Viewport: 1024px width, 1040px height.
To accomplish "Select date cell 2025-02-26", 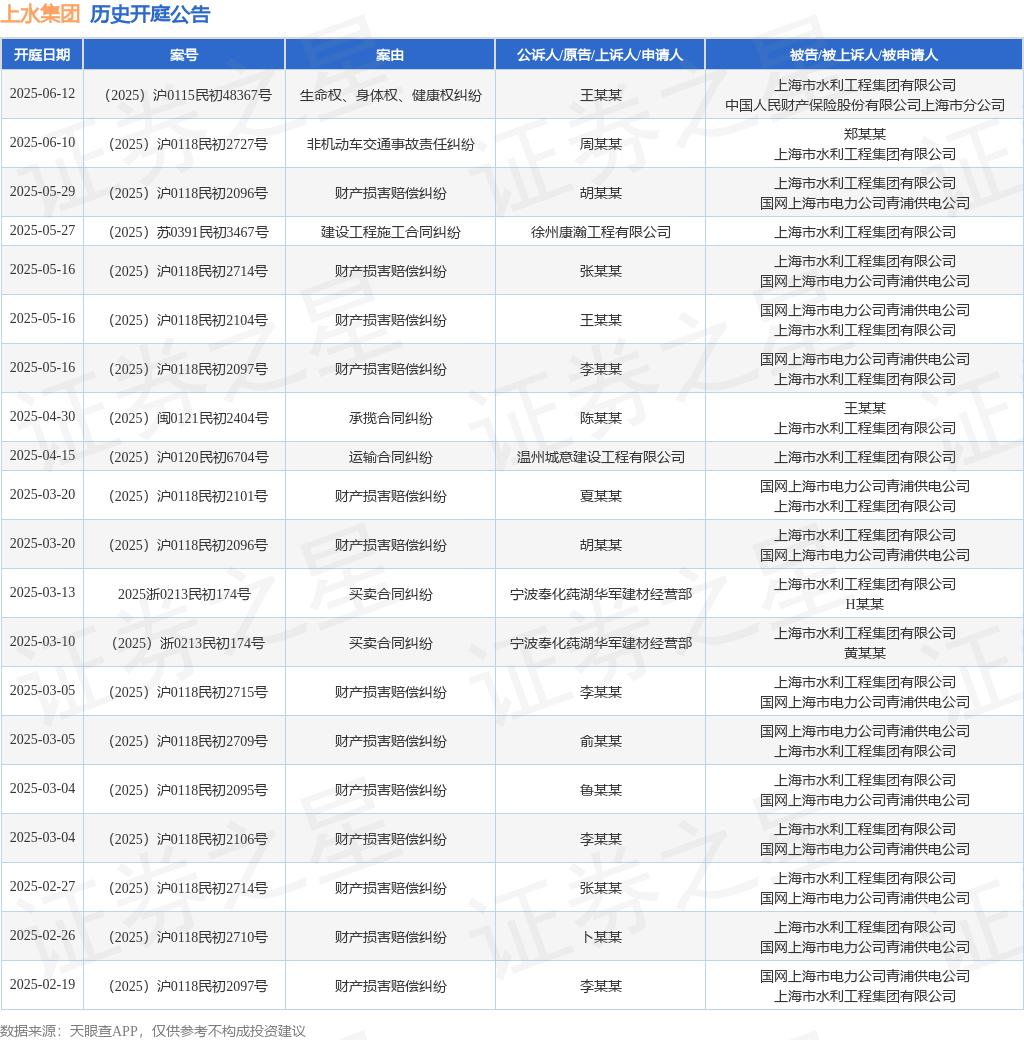I will click(42, 936).
